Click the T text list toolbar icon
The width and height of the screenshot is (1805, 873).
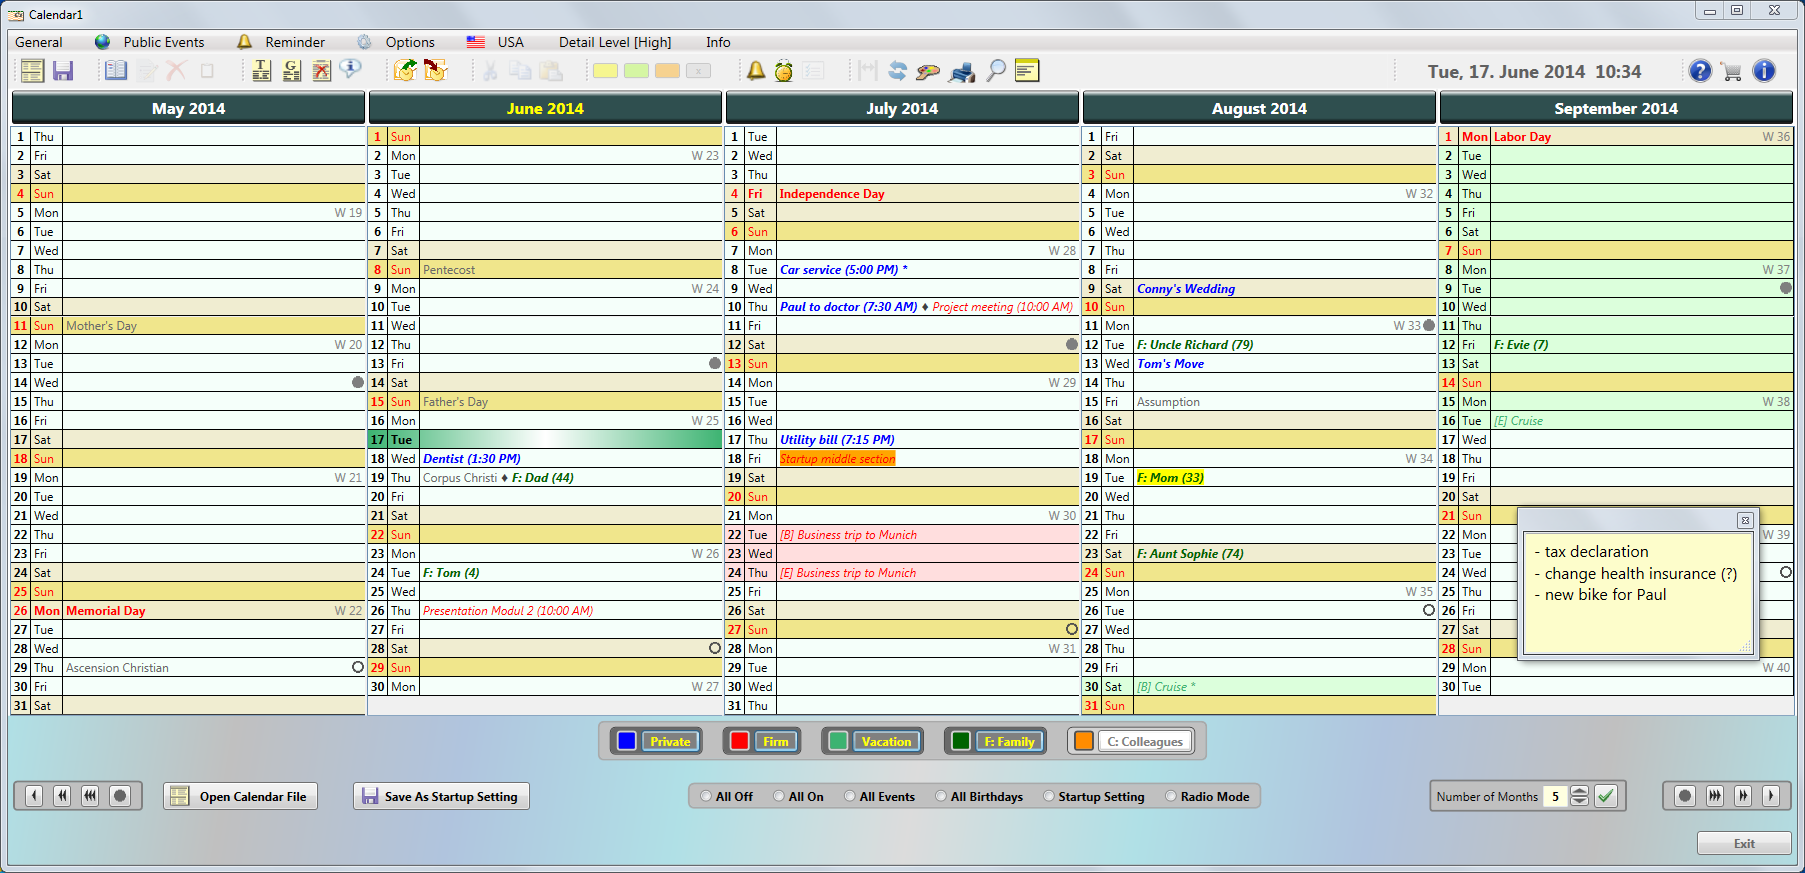click(x=261, y=71)
